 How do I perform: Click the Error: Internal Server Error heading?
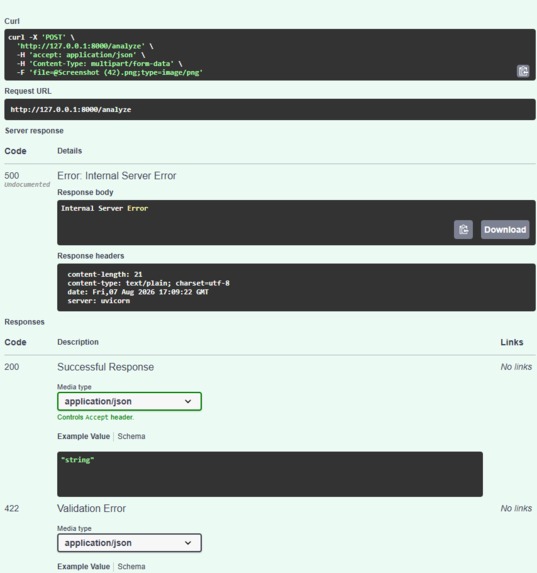pos(117,176)
